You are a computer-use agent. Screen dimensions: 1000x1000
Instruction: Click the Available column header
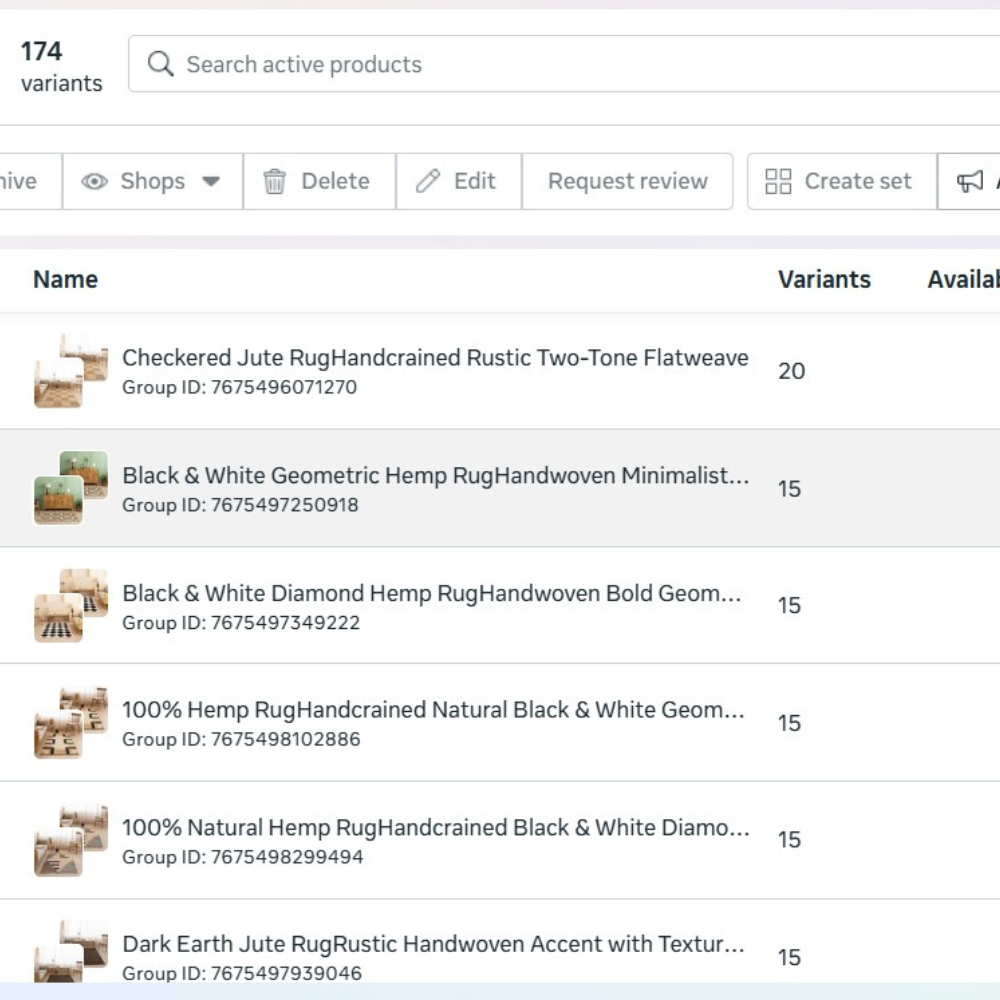(963, 279)
